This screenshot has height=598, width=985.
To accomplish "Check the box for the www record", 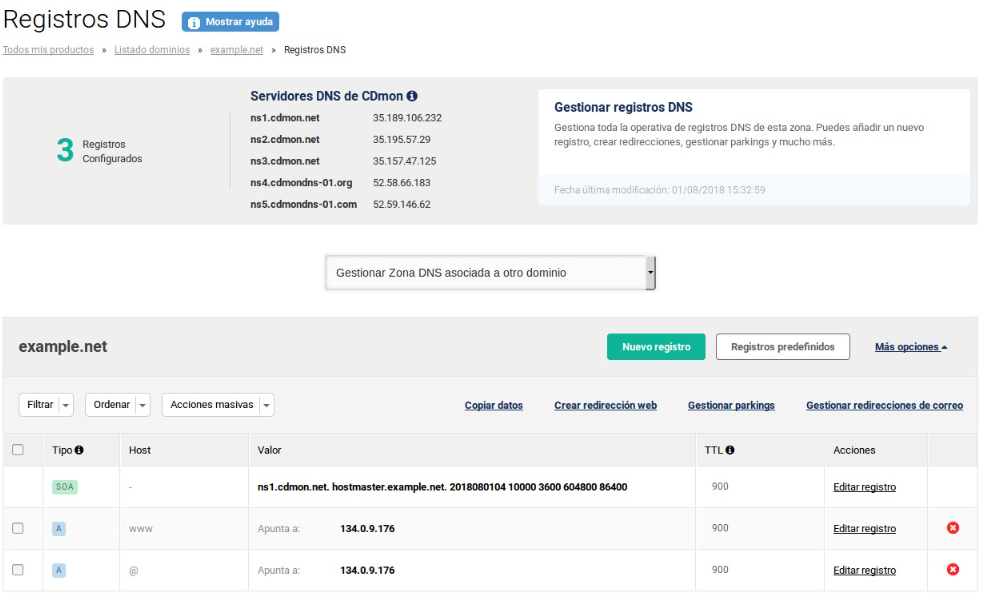I will (x=18, y=528).
